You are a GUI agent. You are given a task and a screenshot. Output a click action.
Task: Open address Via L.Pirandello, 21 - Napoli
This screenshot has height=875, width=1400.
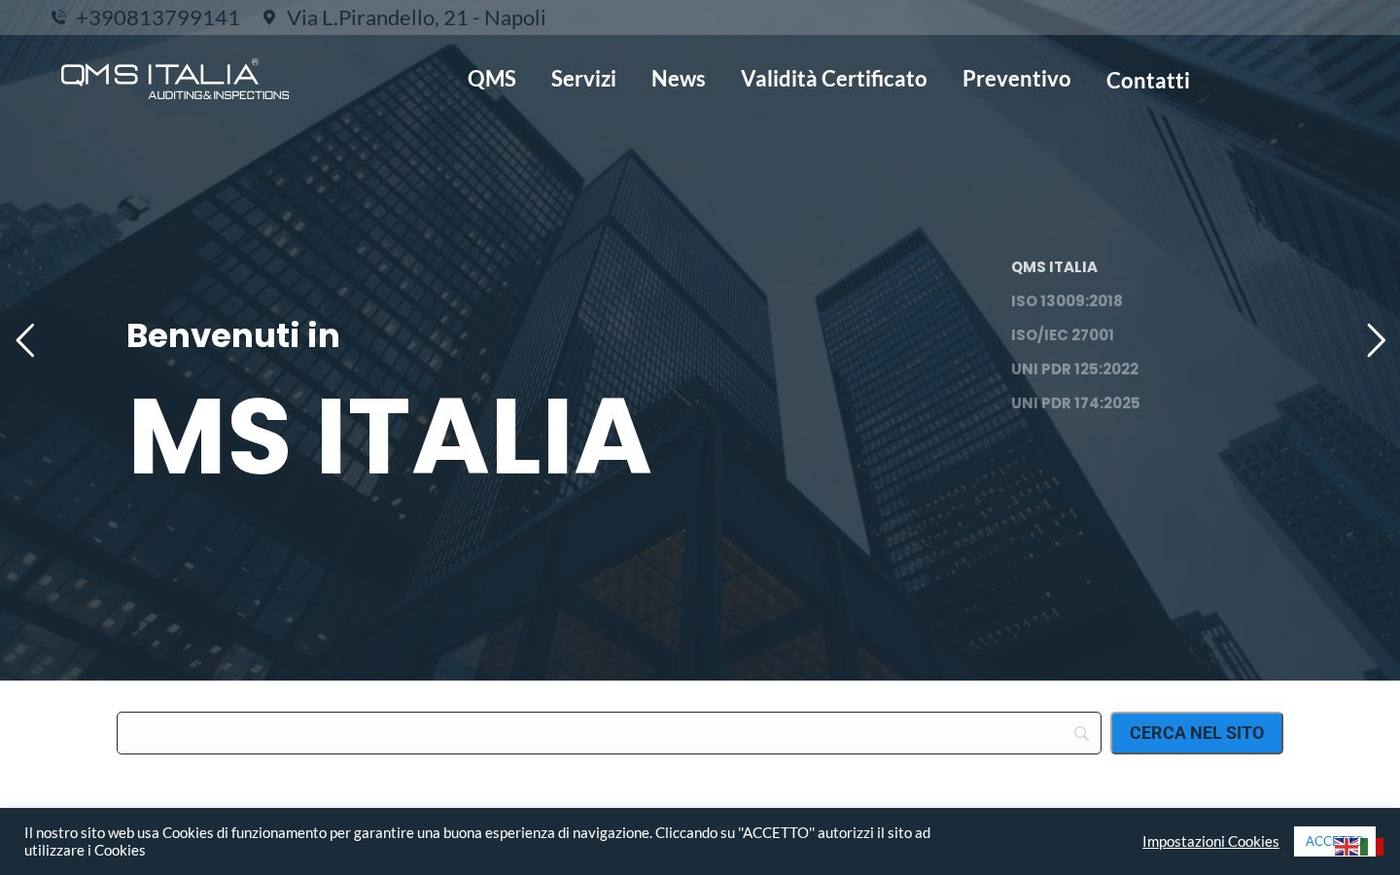tap(416, 18)
